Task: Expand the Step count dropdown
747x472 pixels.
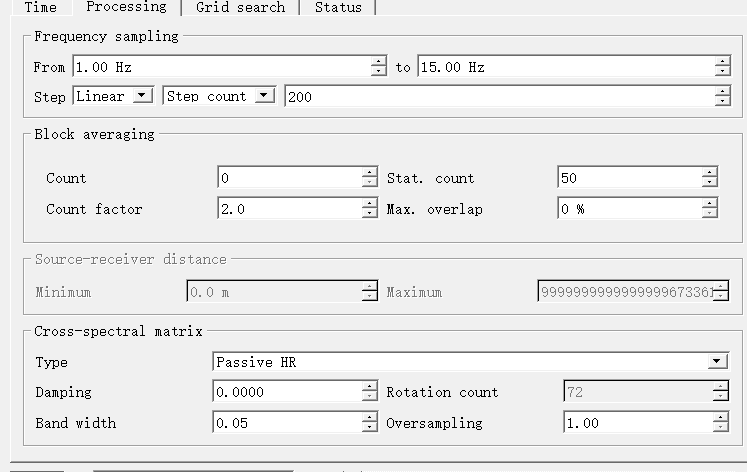Action: tap(219, 96)
